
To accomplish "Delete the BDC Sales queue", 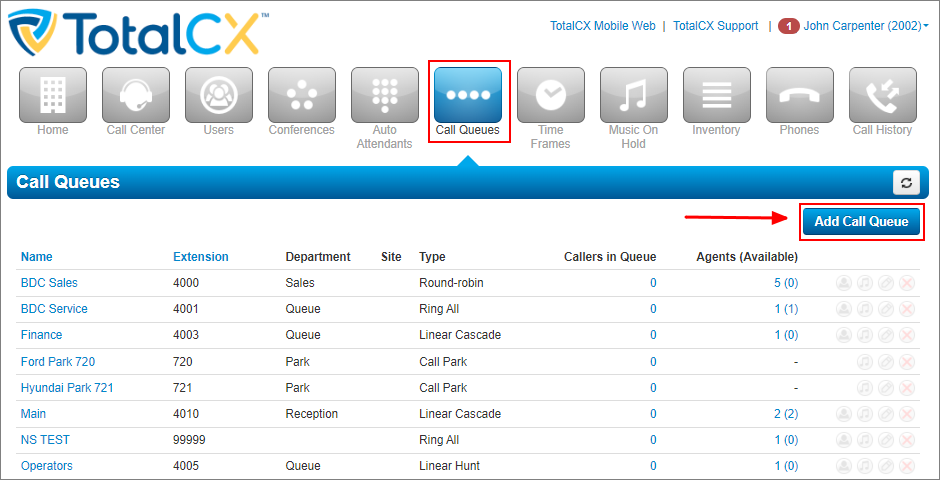I will [x=907, y=283].
